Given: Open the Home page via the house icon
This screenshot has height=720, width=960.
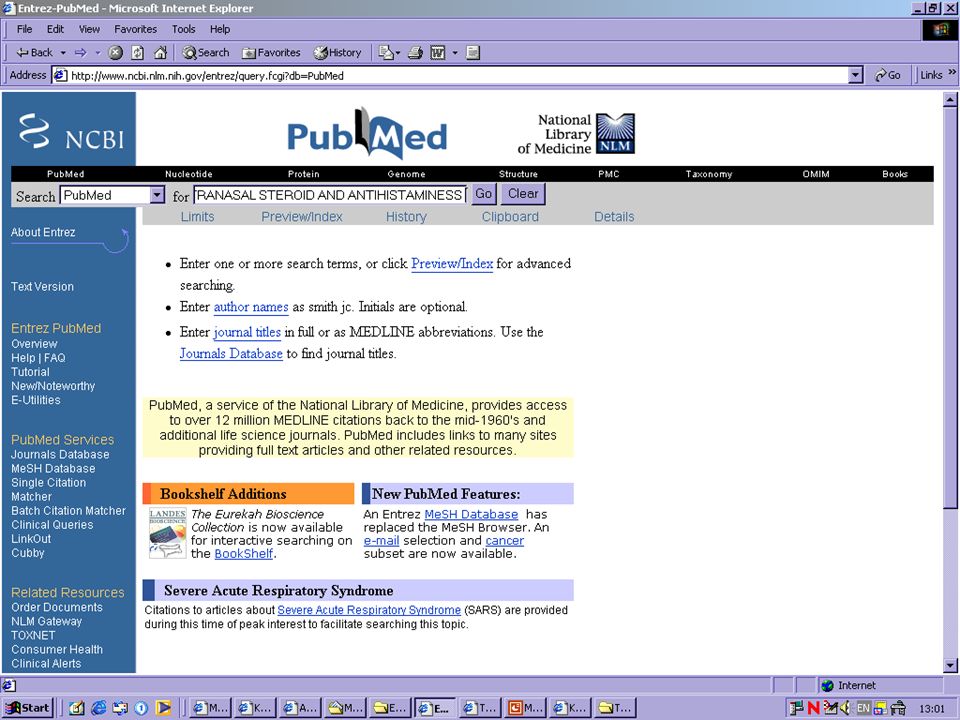Looking at the screenshot, I should click(x=160, y=53).
